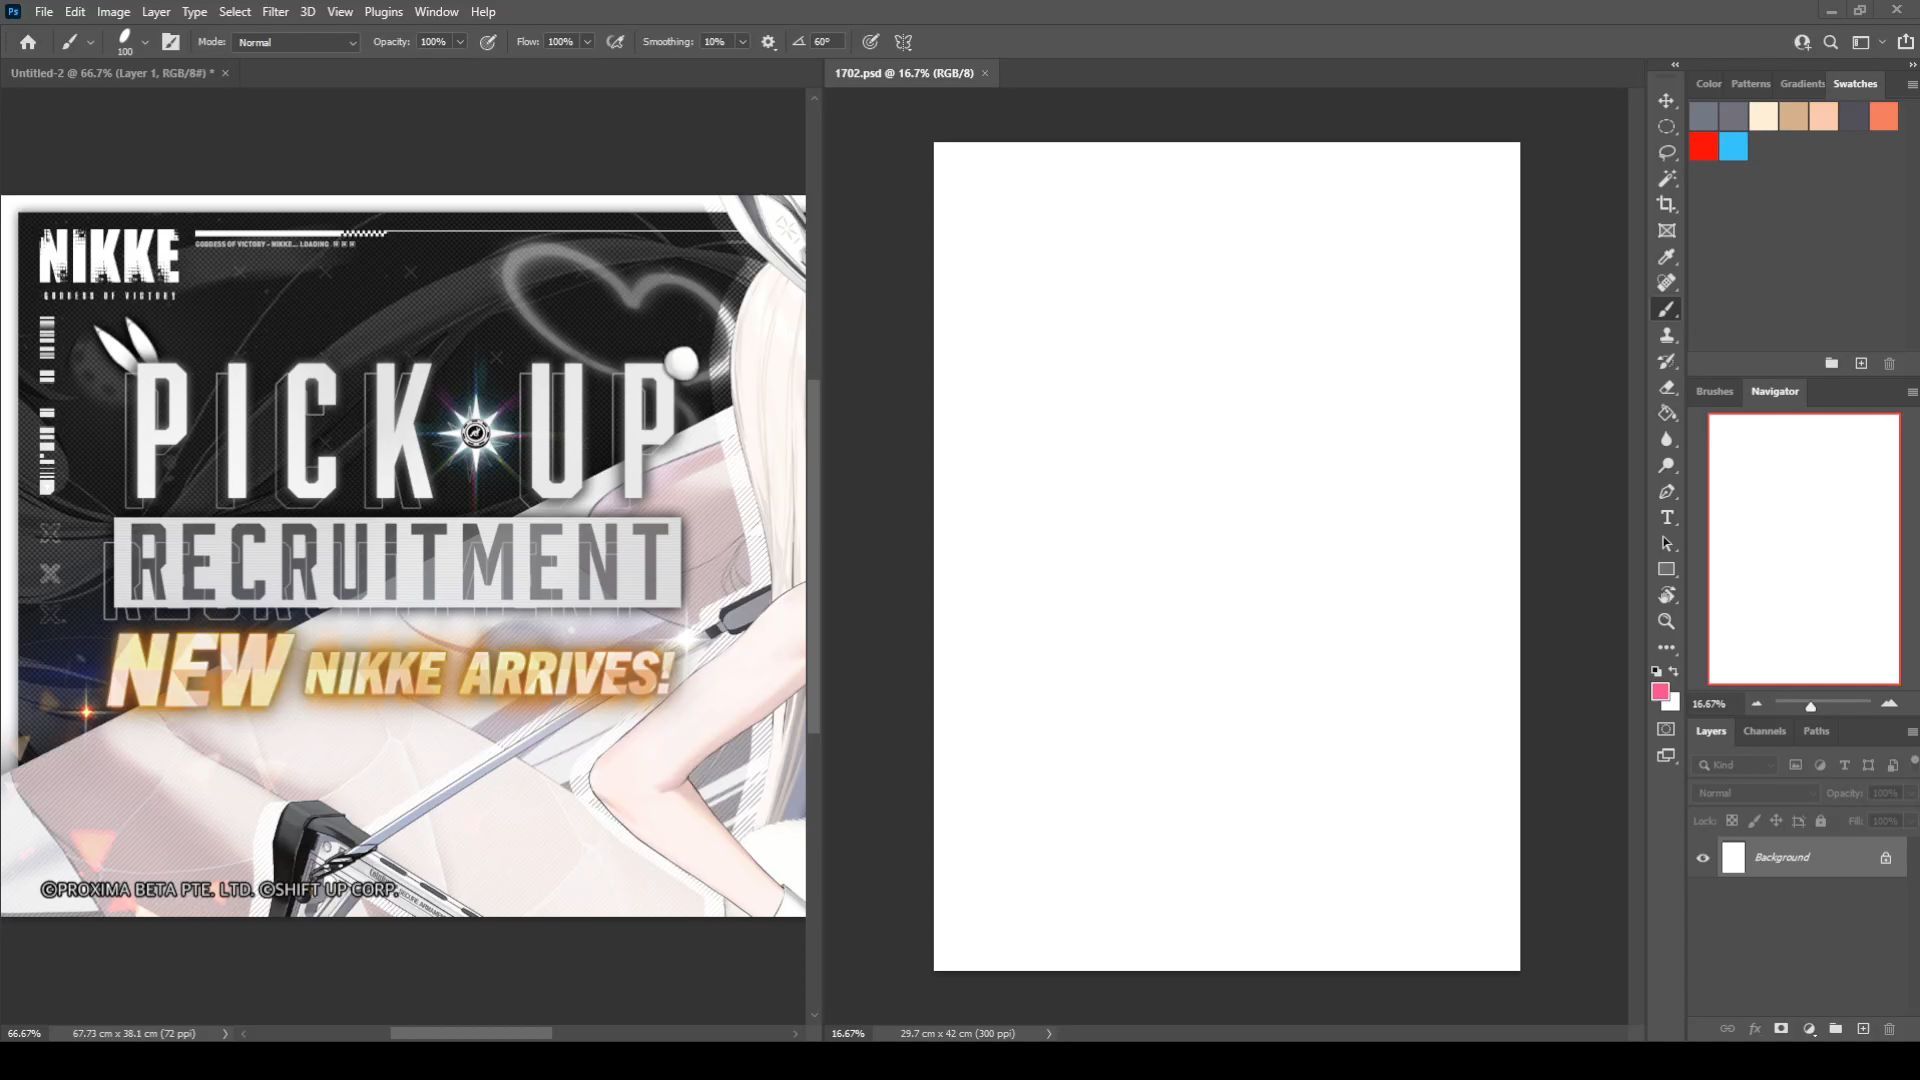Open brush preset picker dropdown
Image resolution: width=1920 pixels, height=1080 pixels.
coord(145,42)
